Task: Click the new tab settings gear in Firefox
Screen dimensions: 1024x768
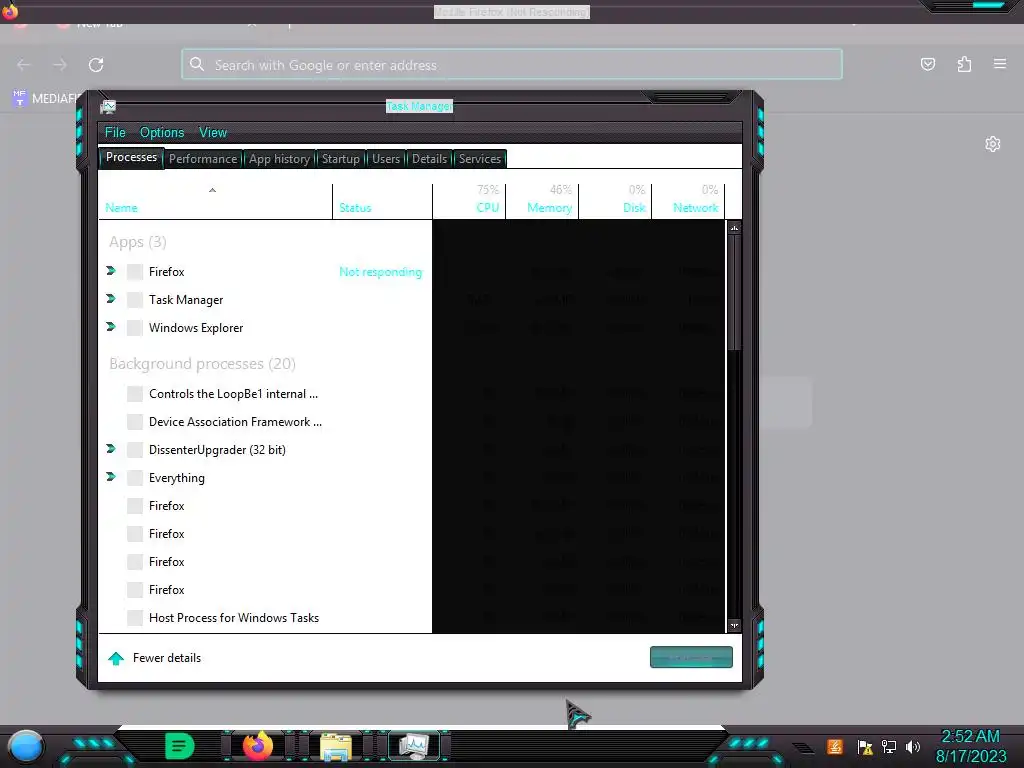Action: pyautogui.click(x=993, y=144)
